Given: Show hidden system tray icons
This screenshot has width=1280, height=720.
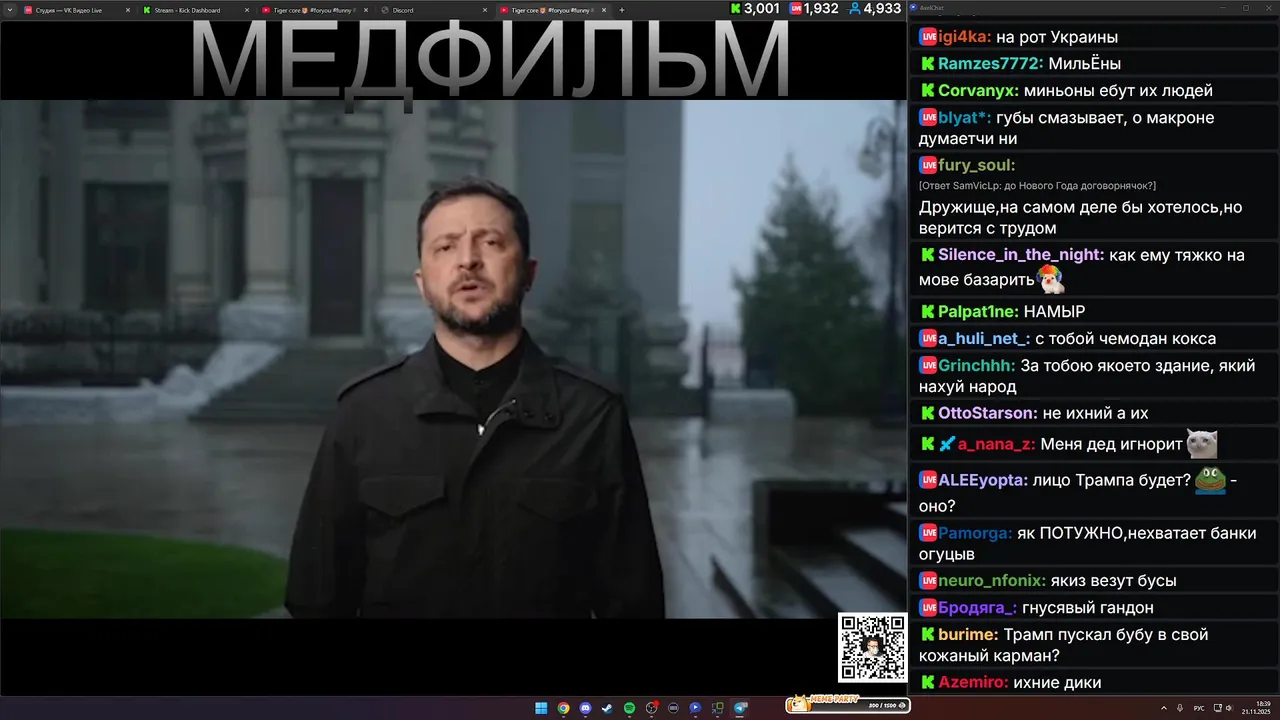Looking at the screenshot, I should point(1163,708).
